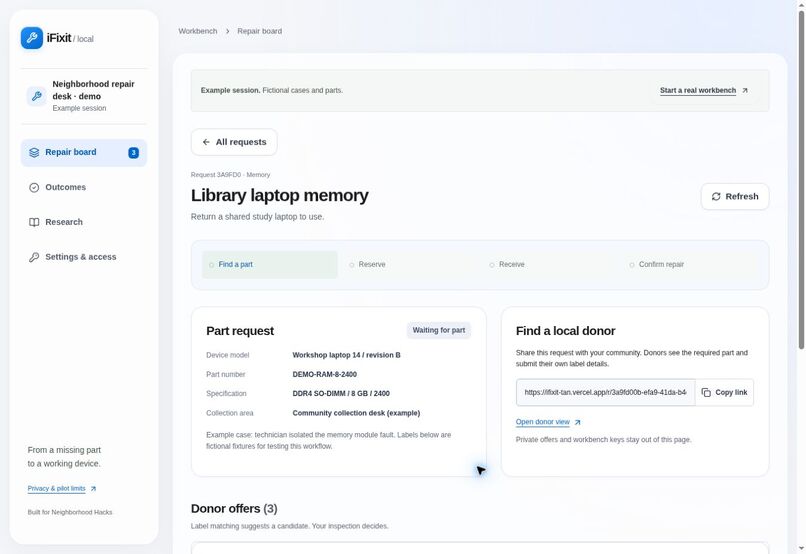806x554 pixels.
Task: Go to the Research section
Action: pyautogui.click(x=84, y=223)
